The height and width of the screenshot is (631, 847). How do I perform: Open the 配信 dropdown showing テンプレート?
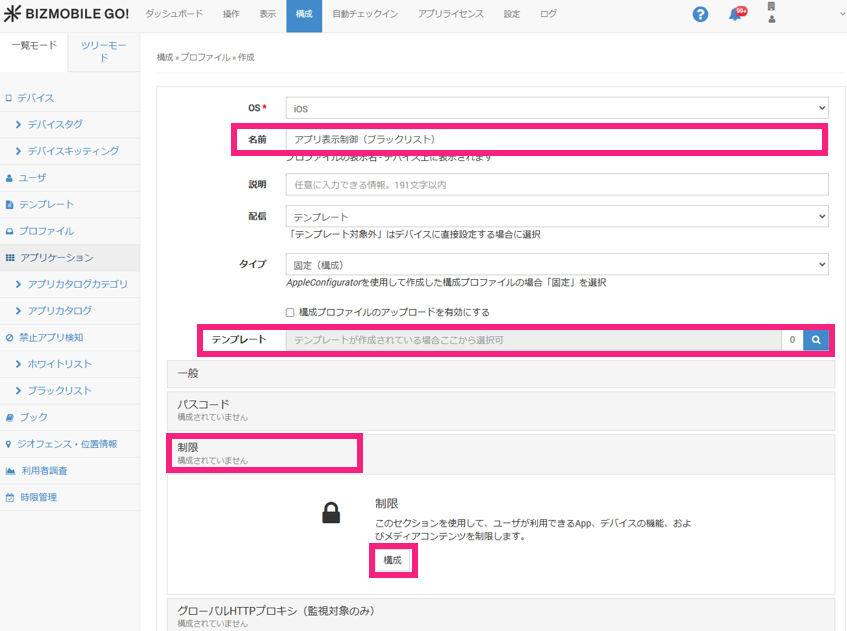click(x=556, y=217)
